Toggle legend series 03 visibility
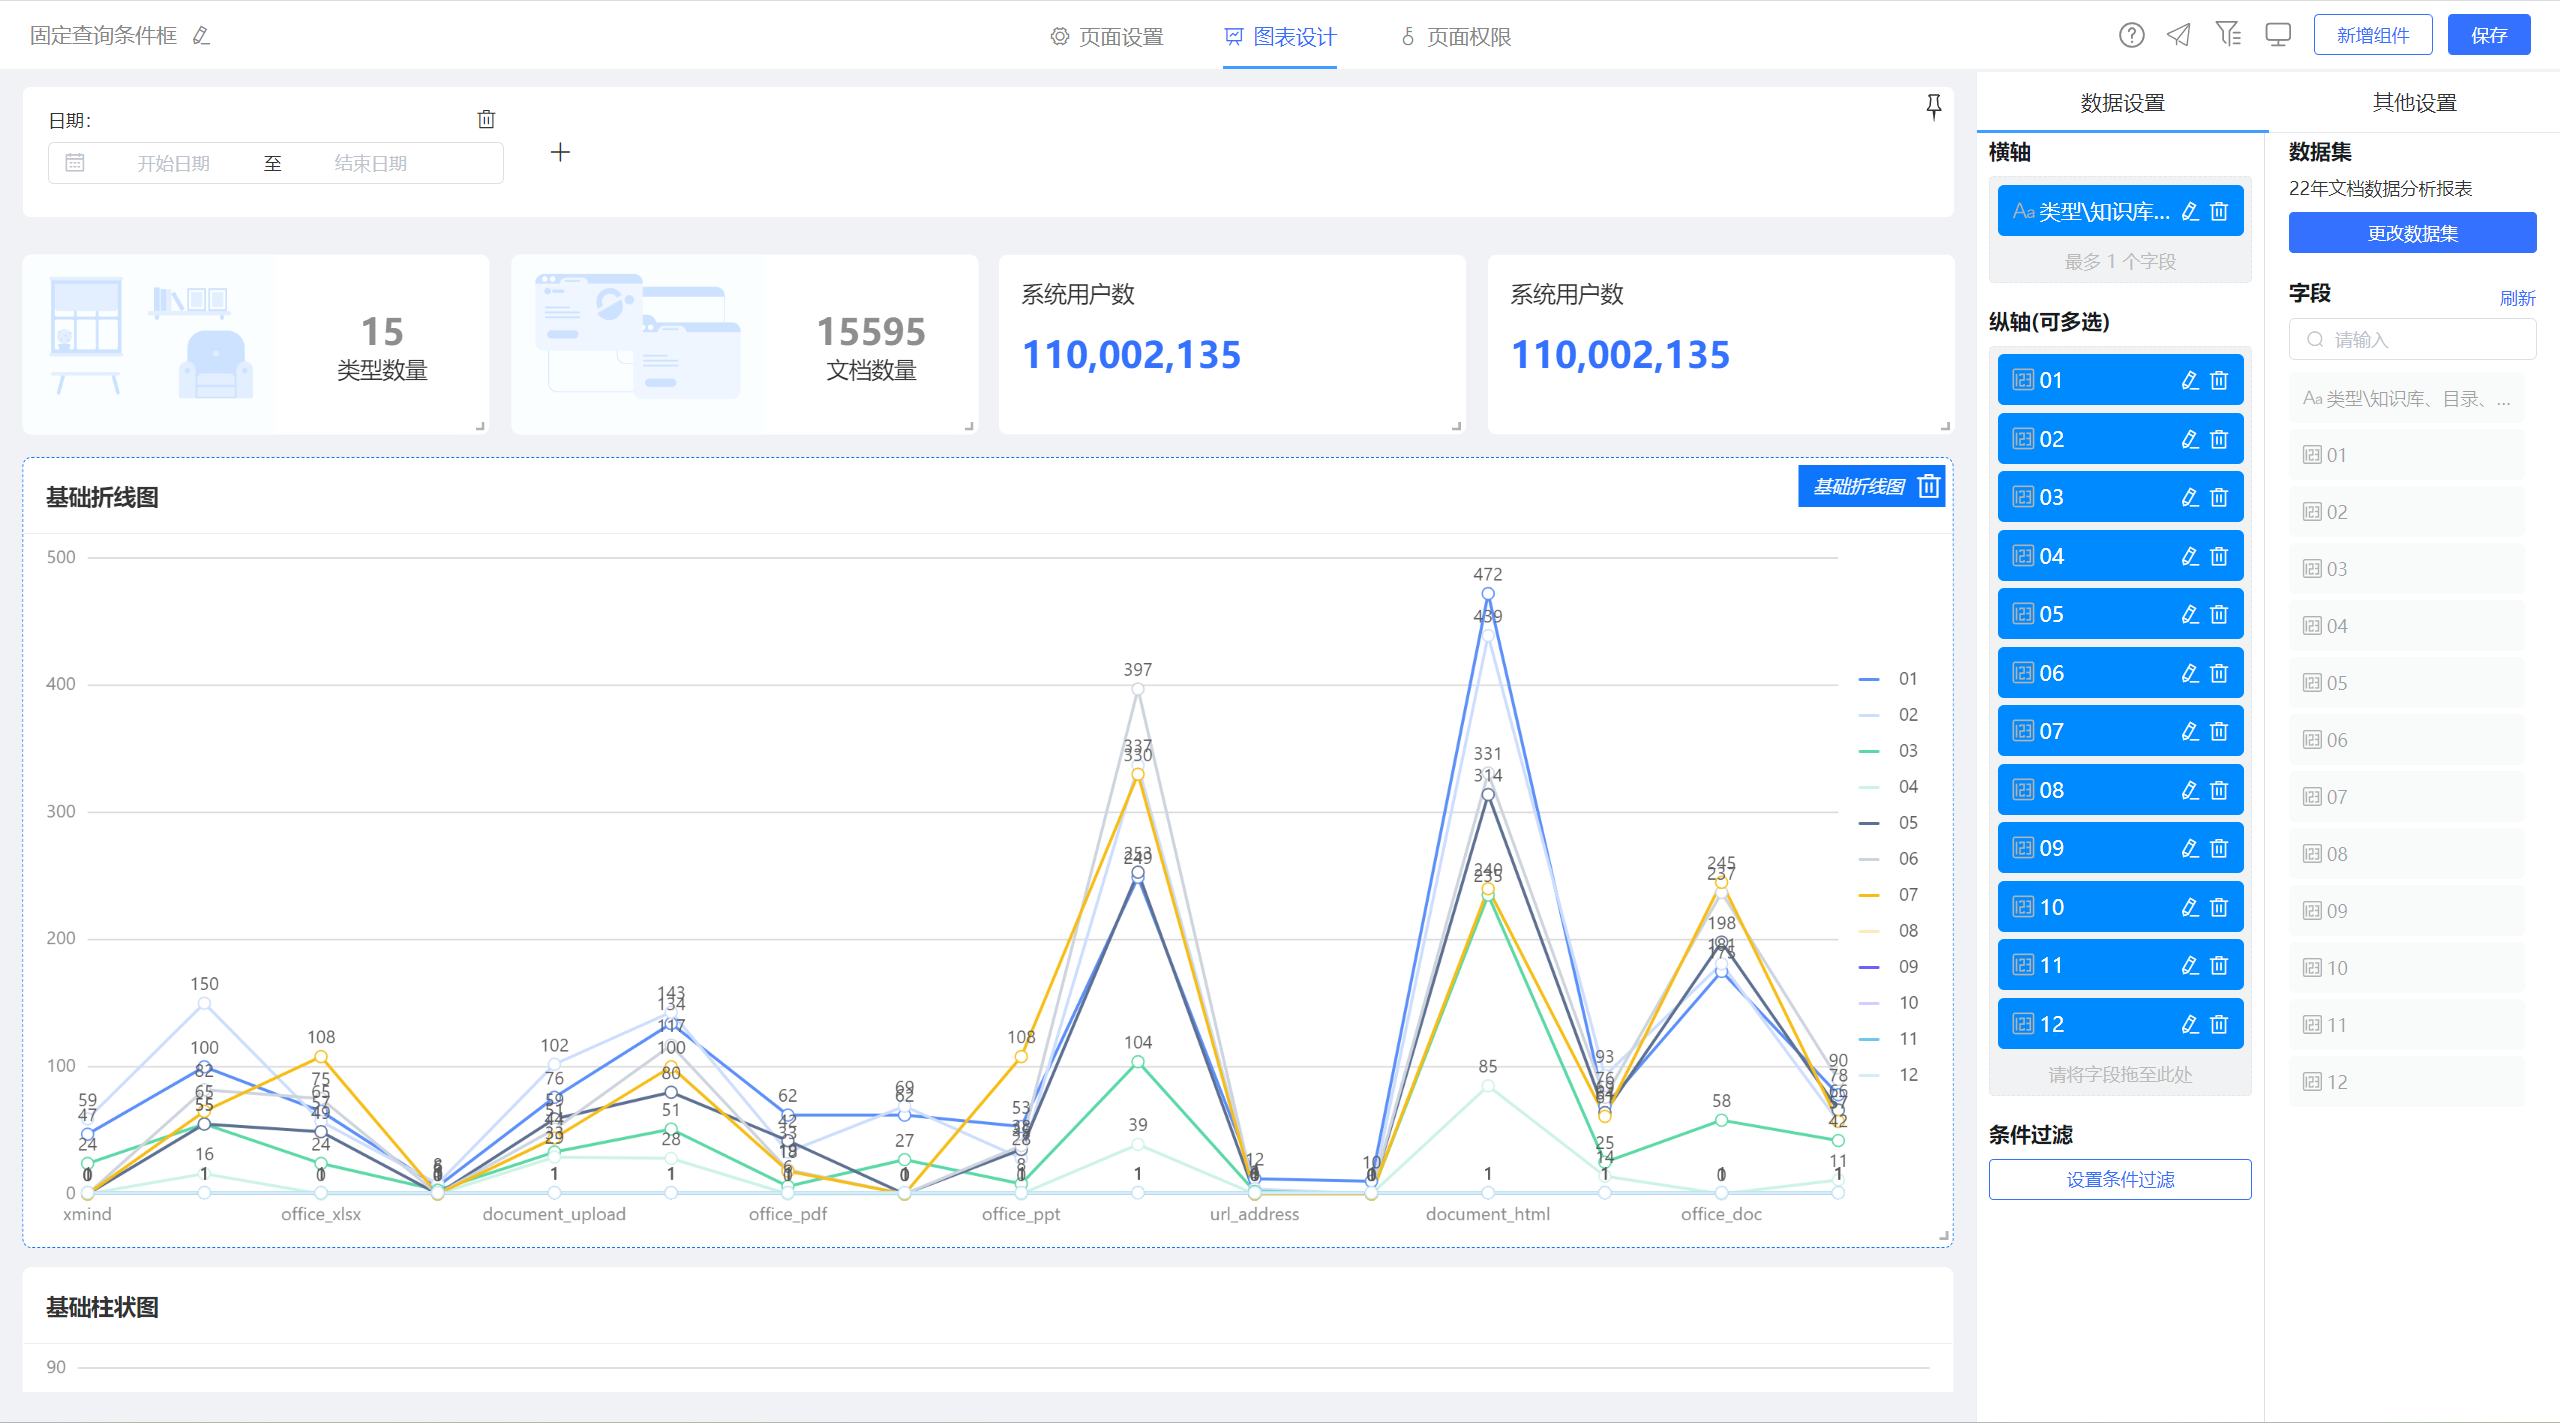The width and height of the screenshot is (2560, 1423). (x=1888, y=751)
